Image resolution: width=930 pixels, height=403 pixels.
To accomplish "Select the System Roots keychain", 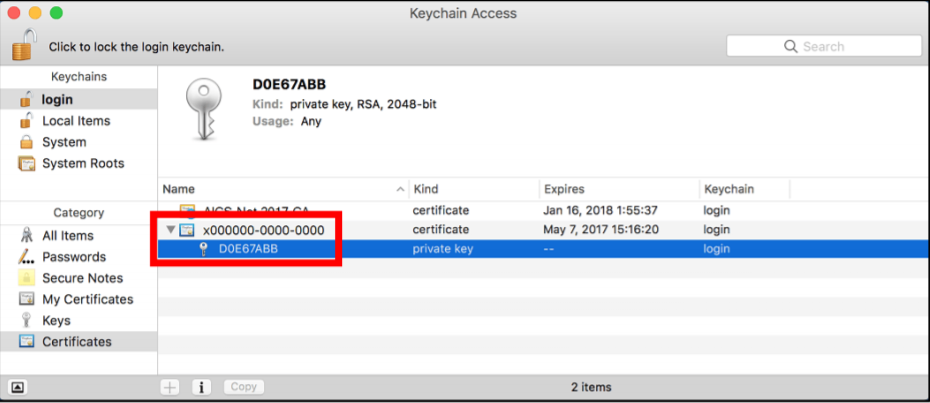I will (x=82, y=163).
